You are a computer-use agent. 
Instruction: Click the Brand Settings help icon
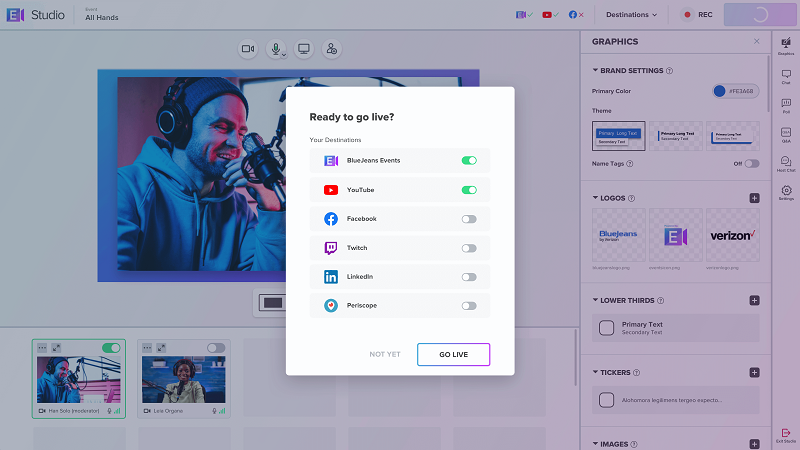coord(669,71)
